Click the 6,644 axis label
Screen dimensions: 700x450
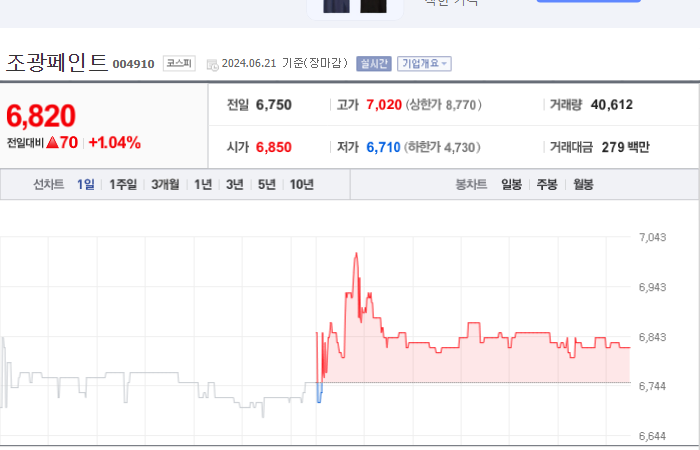pyautogui.click(x=653, y=436)
